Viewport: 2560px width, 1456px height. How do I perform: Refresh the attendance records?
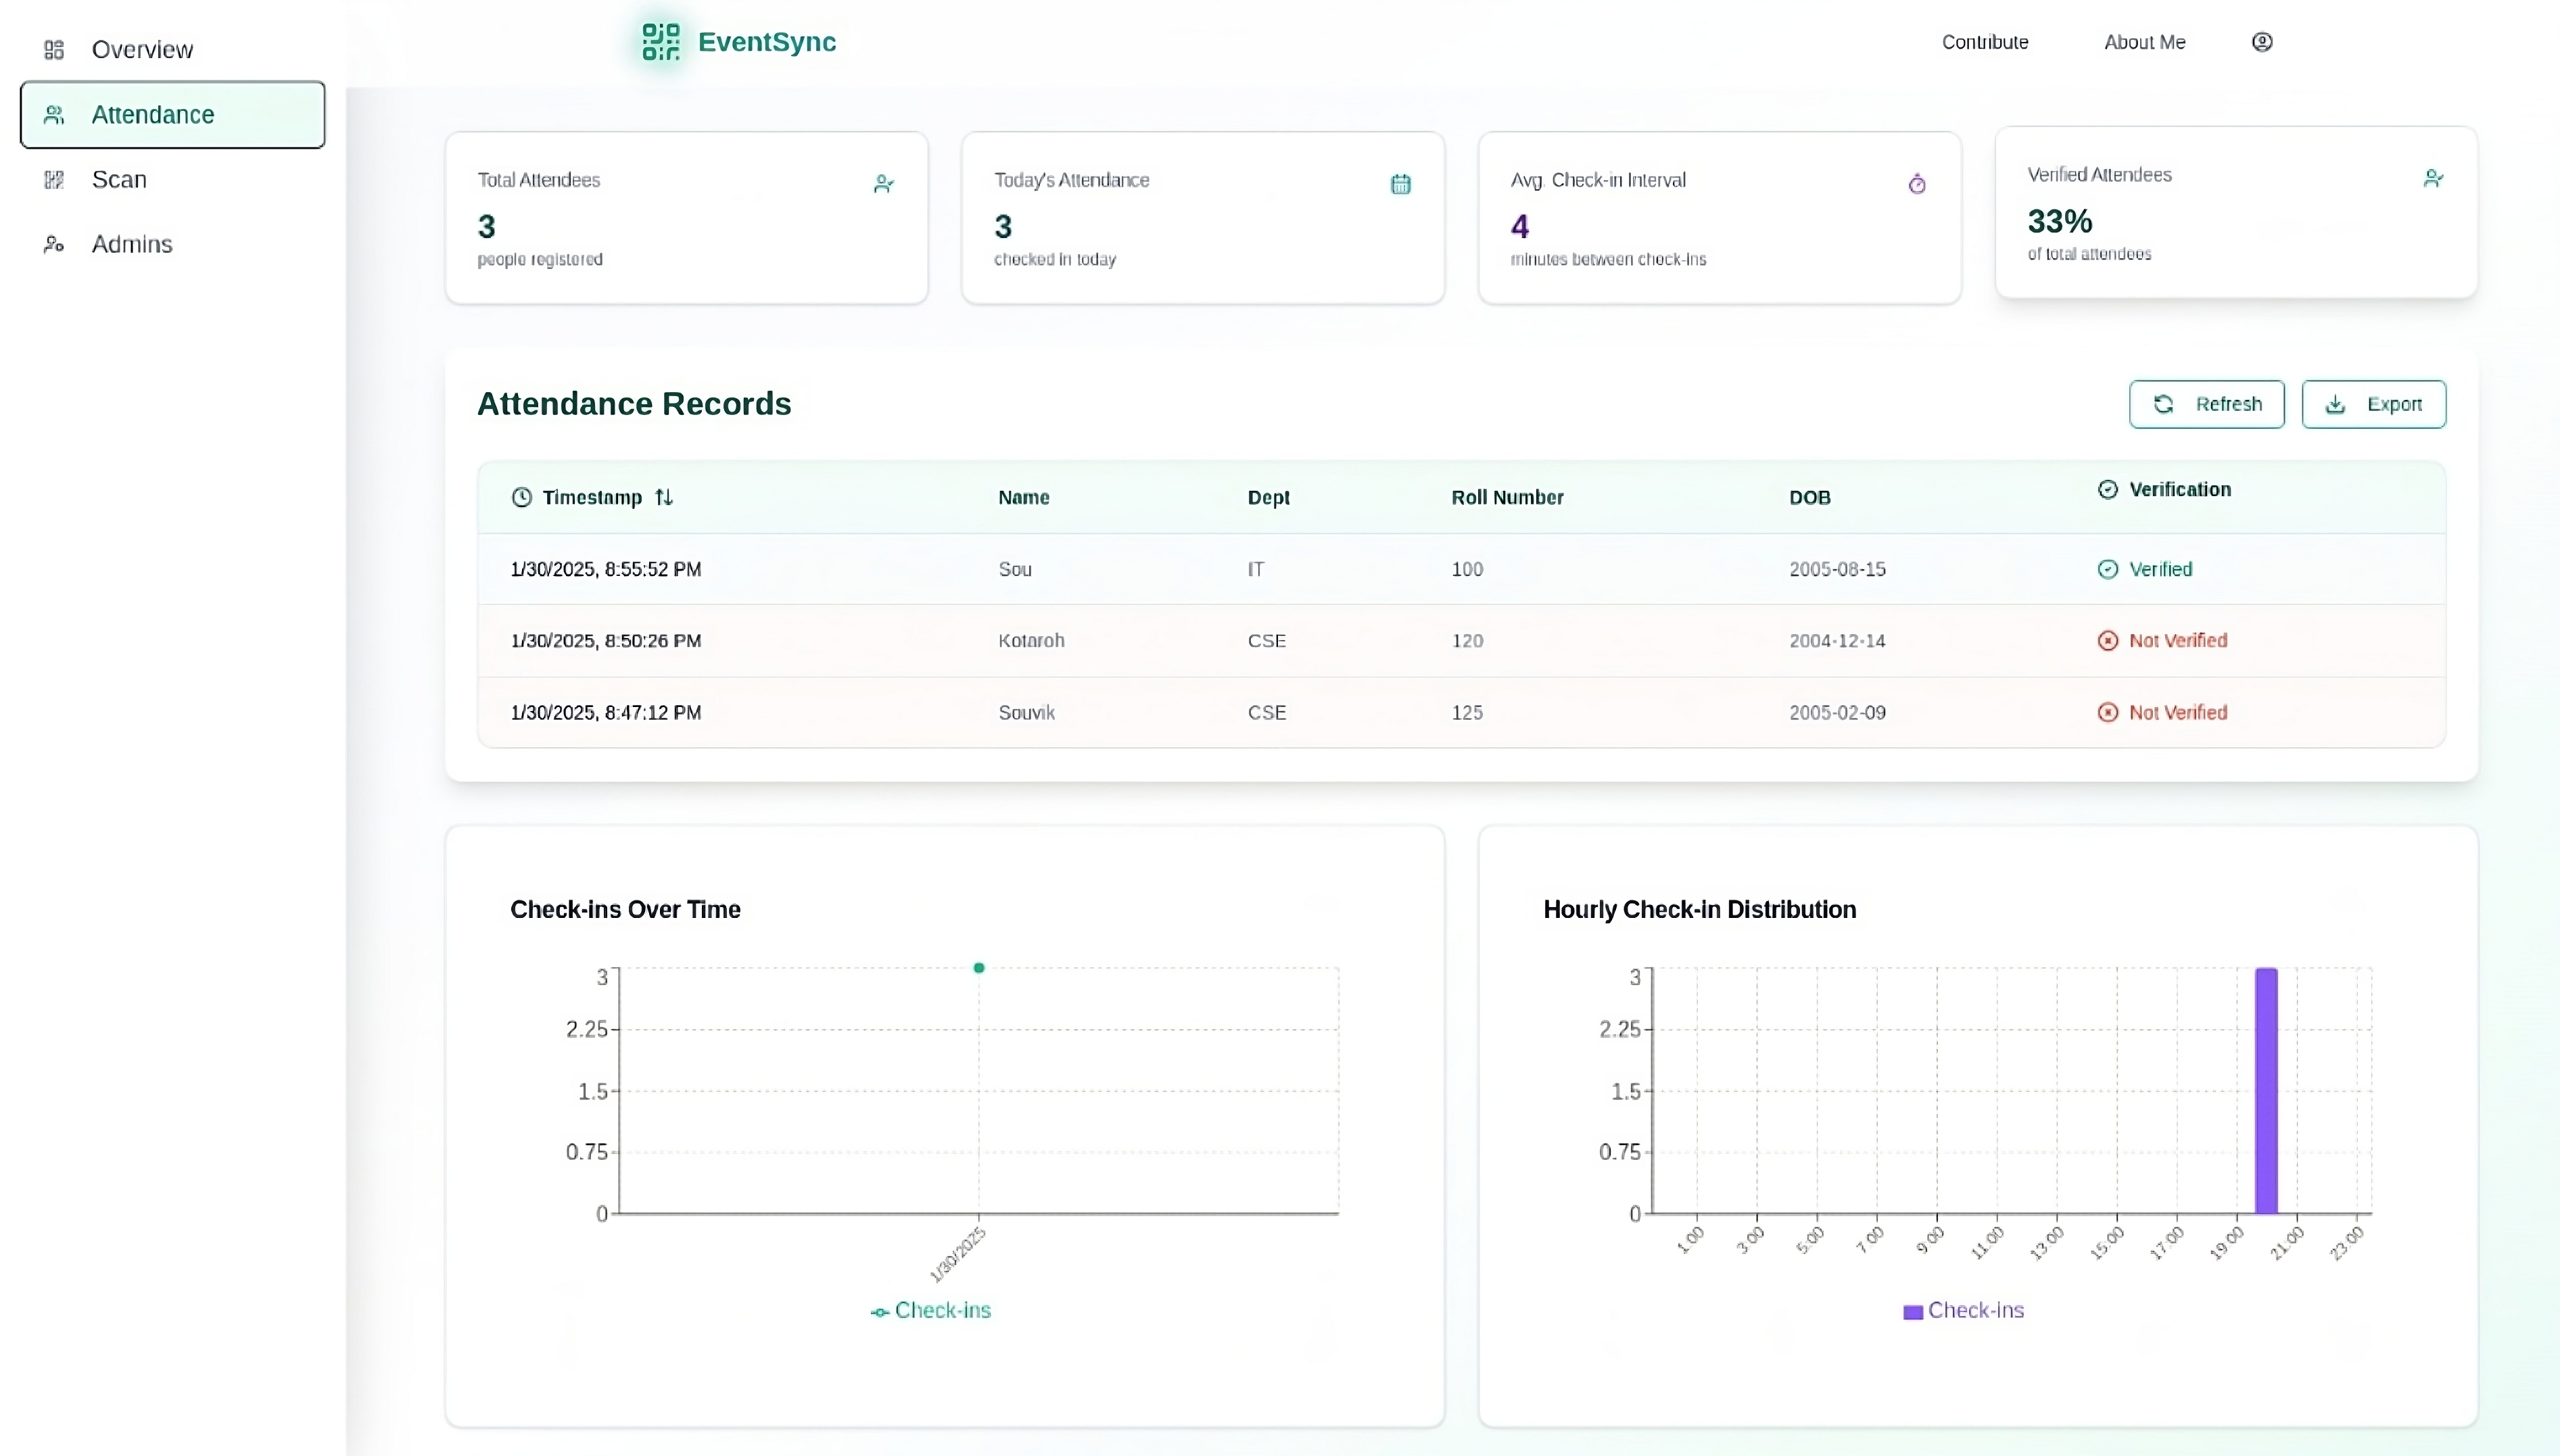click(2206, 404)
